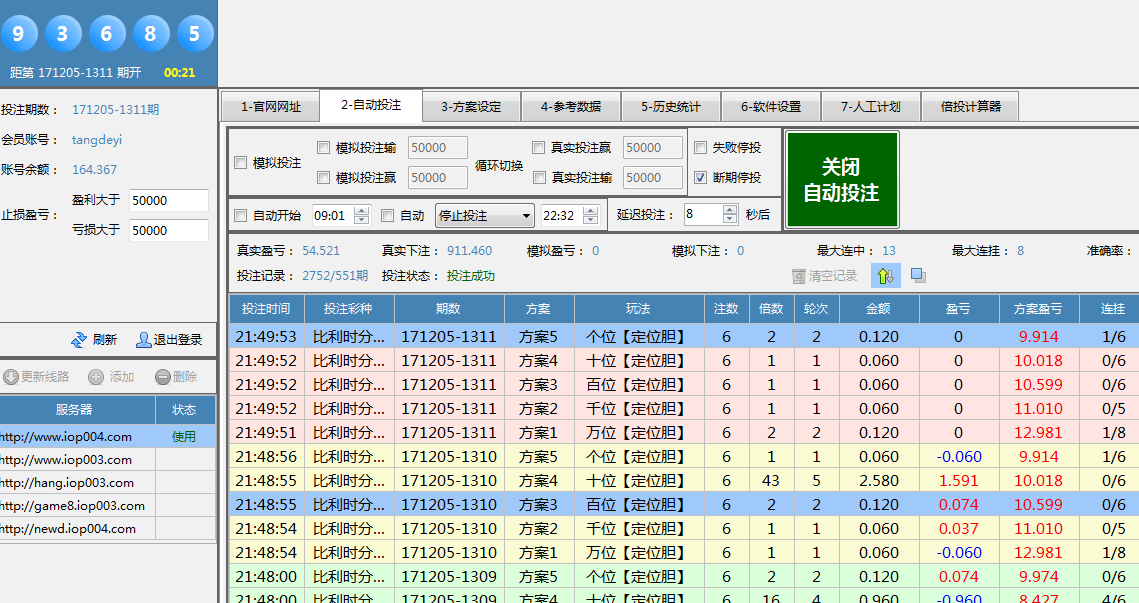Click the 刷新 refresh icon

78,340
